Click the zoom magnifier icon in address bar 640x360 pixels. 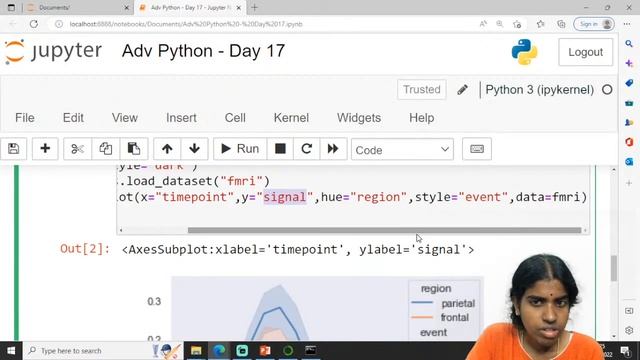coord(500,24)
